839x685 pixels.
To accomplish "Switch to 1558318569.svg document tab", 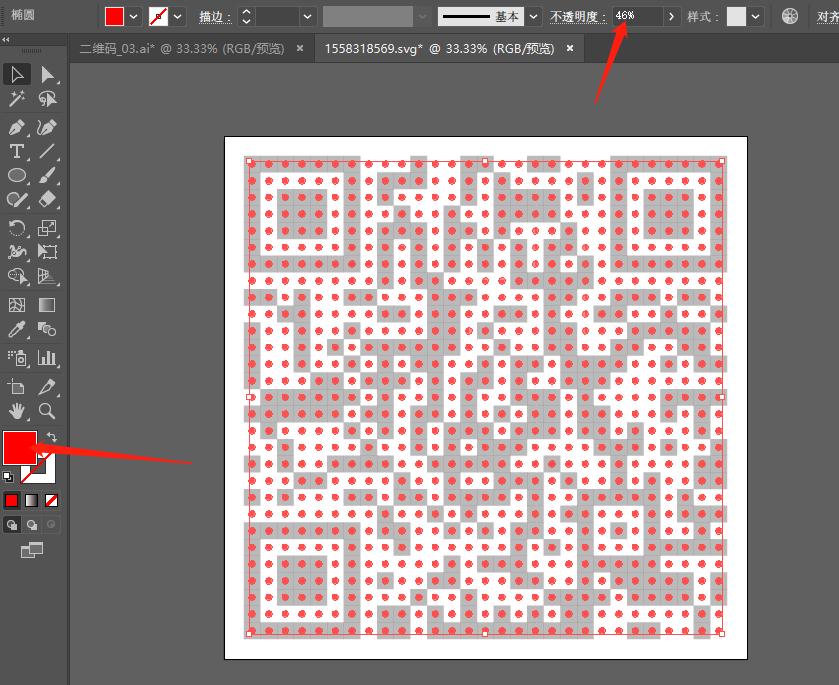I will coord(439,49).
